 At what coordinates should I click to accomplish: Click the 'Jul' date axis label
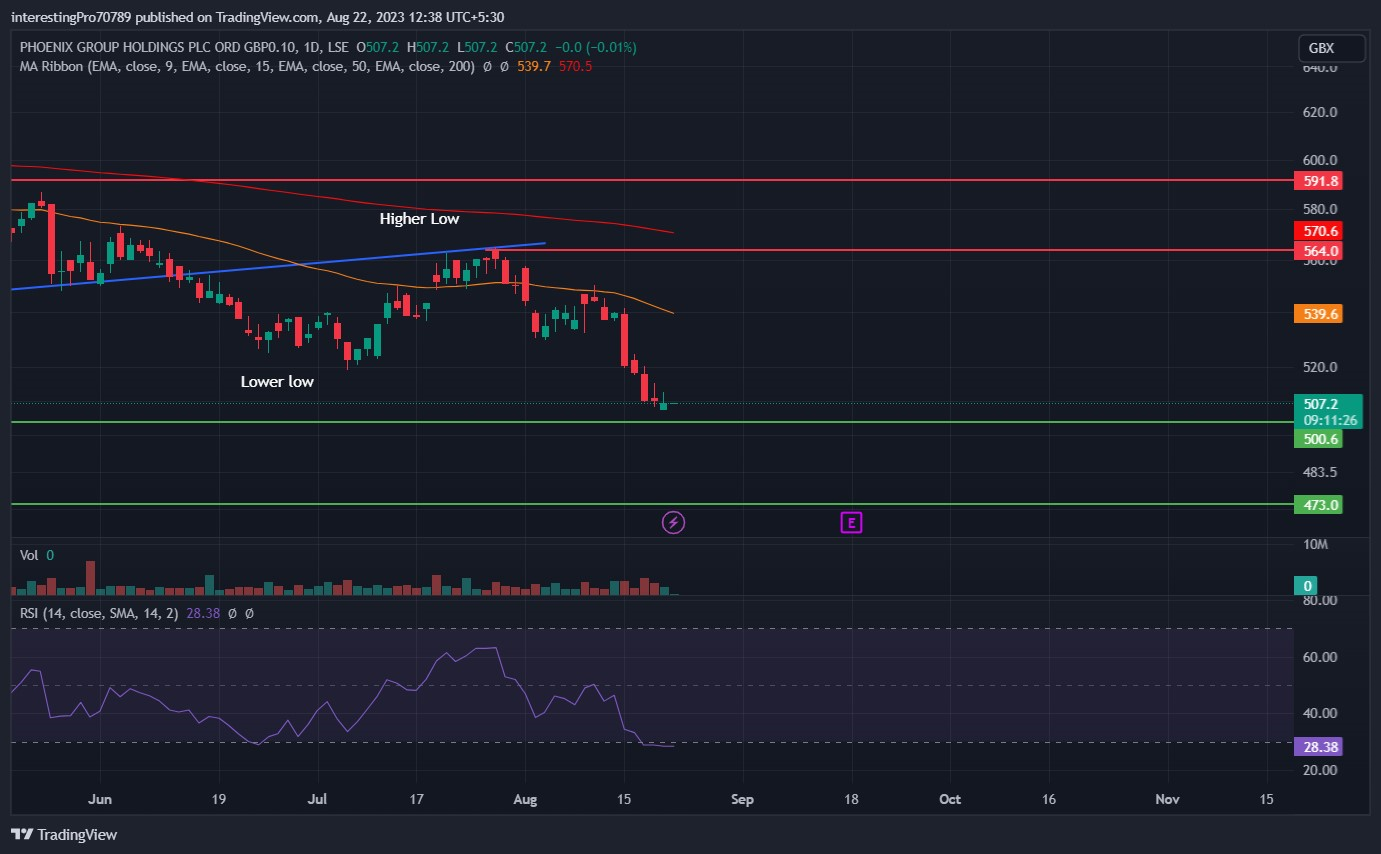click(x=318, y=799)
